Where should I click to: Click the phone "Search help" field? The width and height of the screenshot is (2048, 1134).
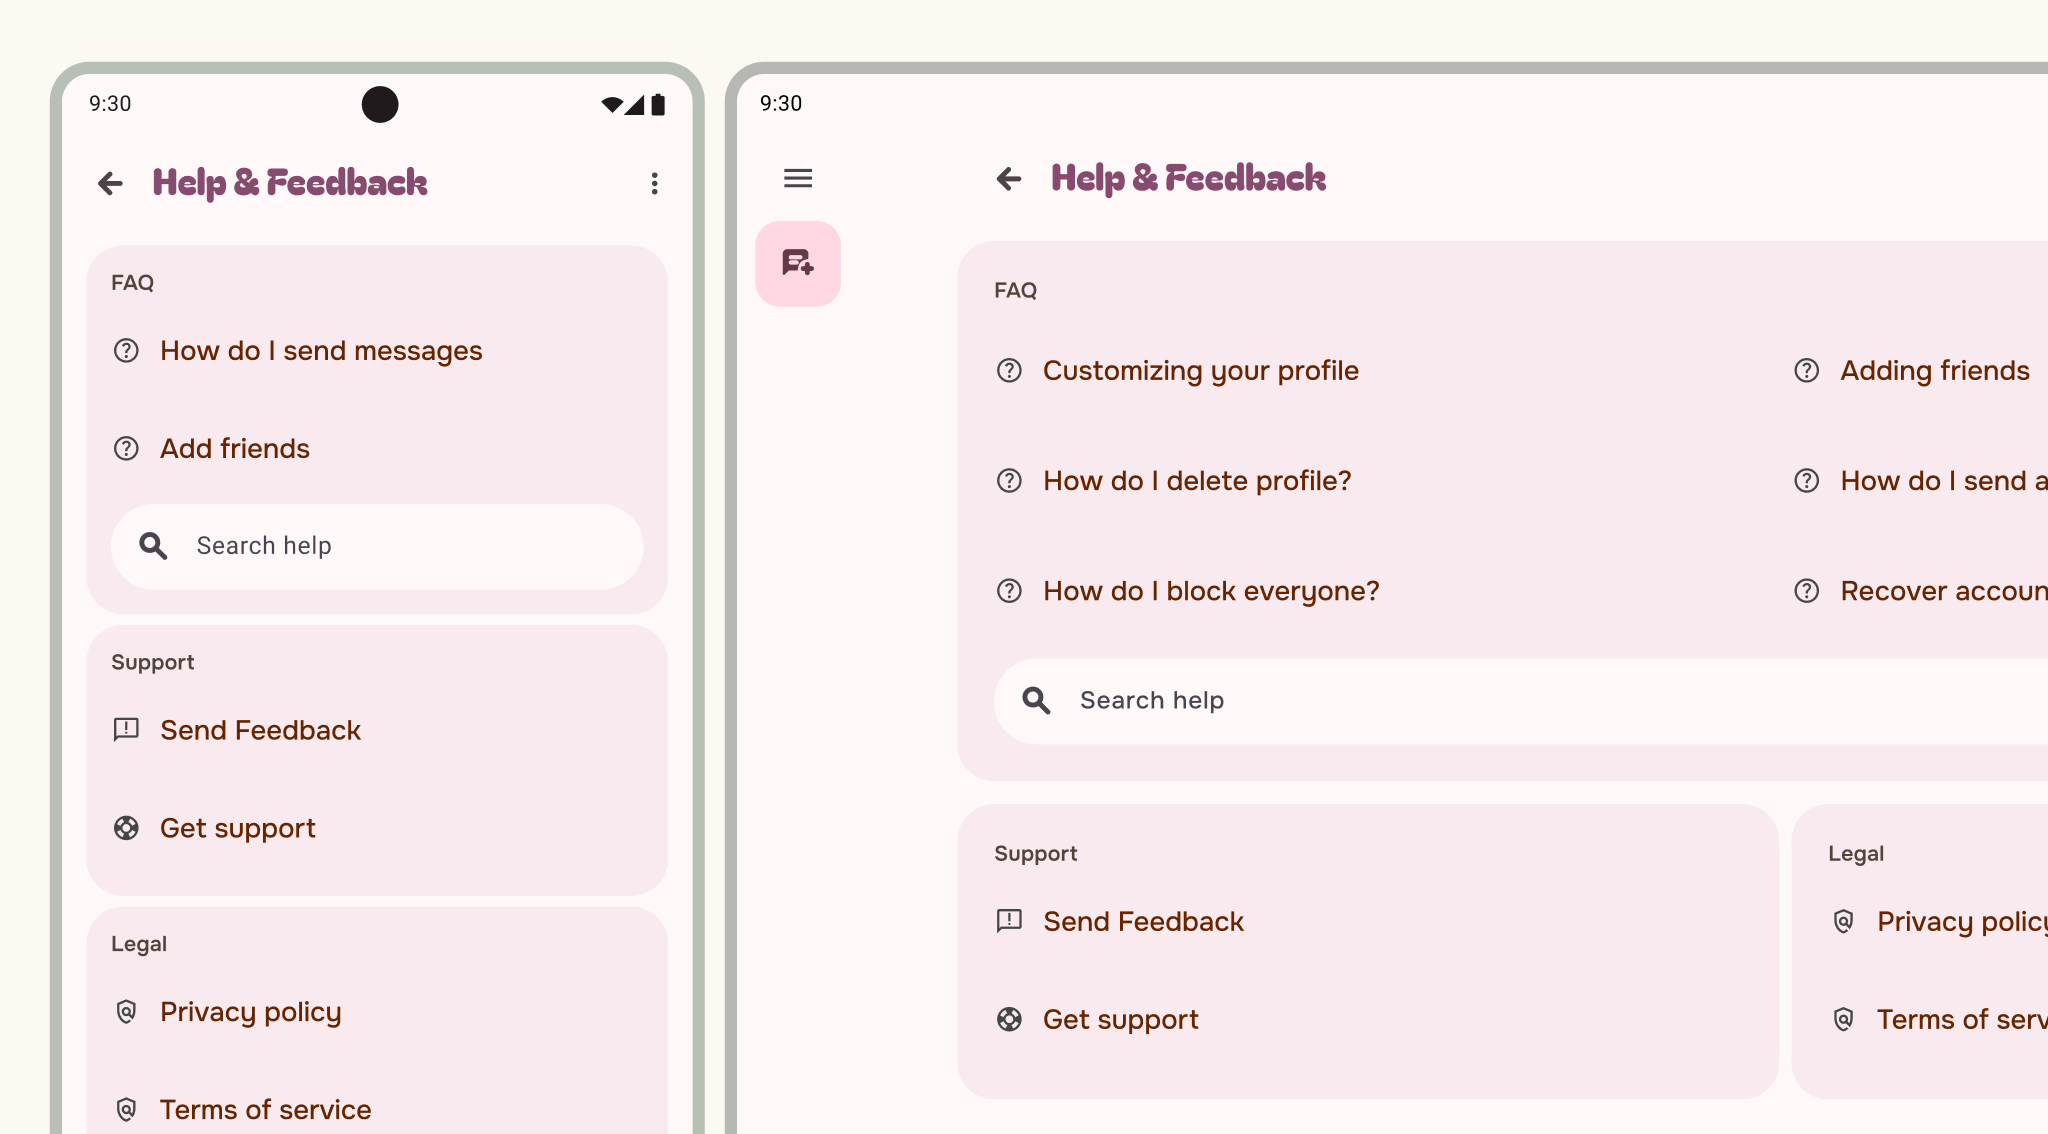[400, 546]
